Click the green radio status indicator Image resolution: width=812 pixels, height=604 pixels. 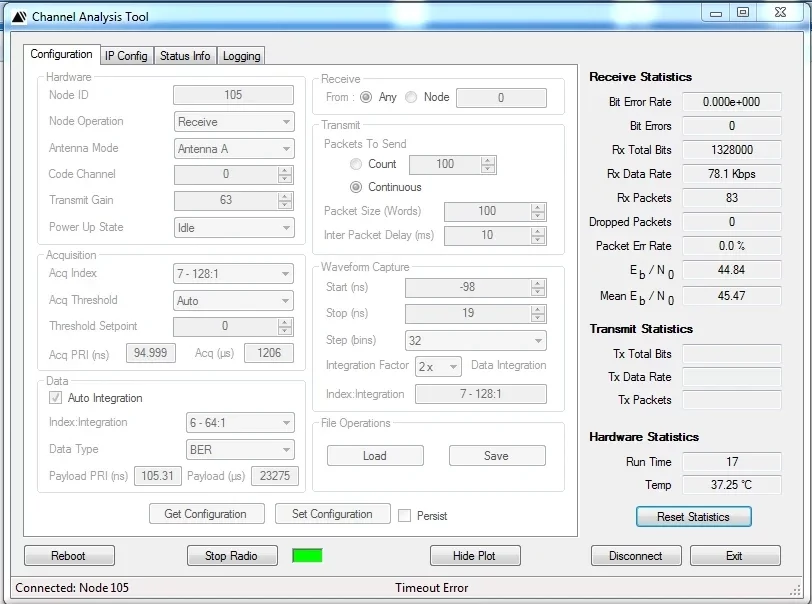307,555
